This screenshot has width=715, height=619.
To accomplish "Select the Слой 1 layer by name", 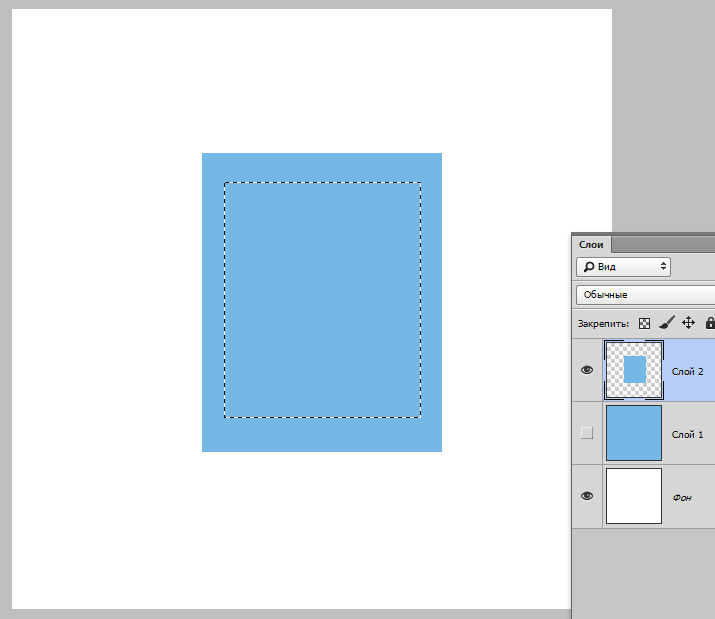I will 687,434.
